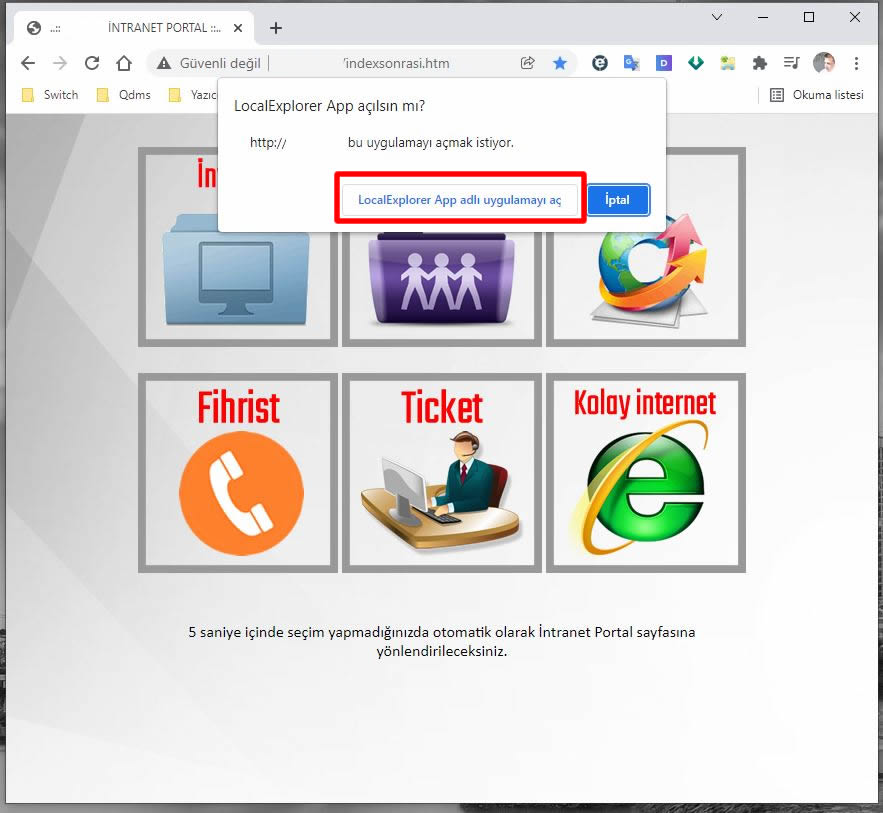Click the LocalExplorer App adlı uygulamayı aç button
Screen dimensions: 883x813
460,200
